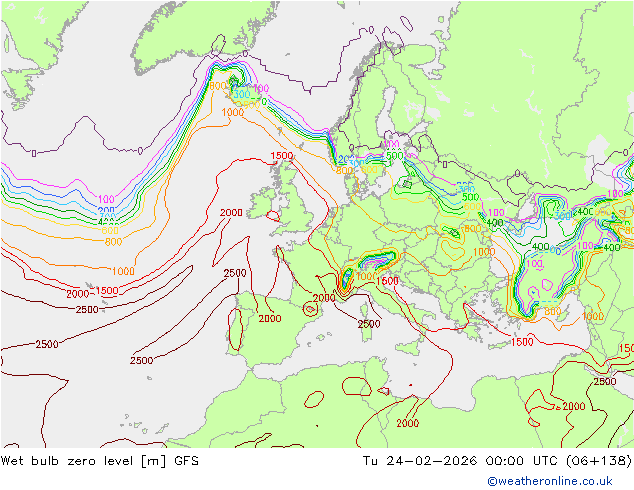Click the green 400 label on the western Black Sea
Image resolution: width=634 pixels, height=490 pixels.
(x=541, y=247)
